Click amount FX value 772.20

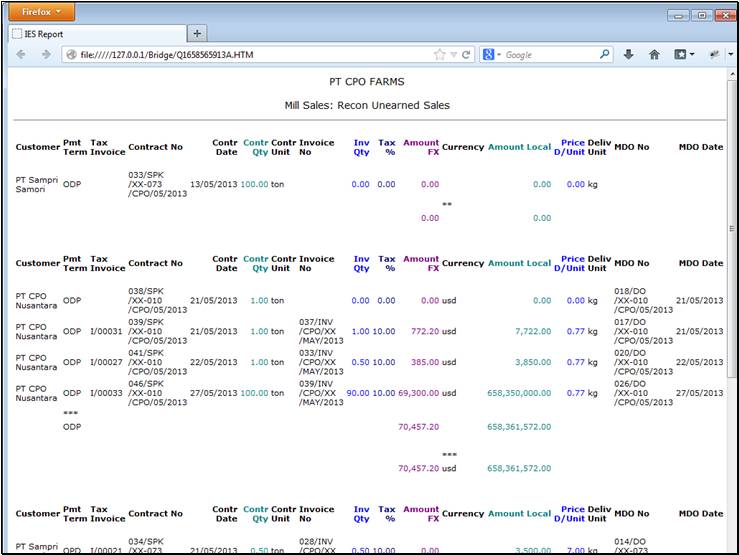(425, 331)
